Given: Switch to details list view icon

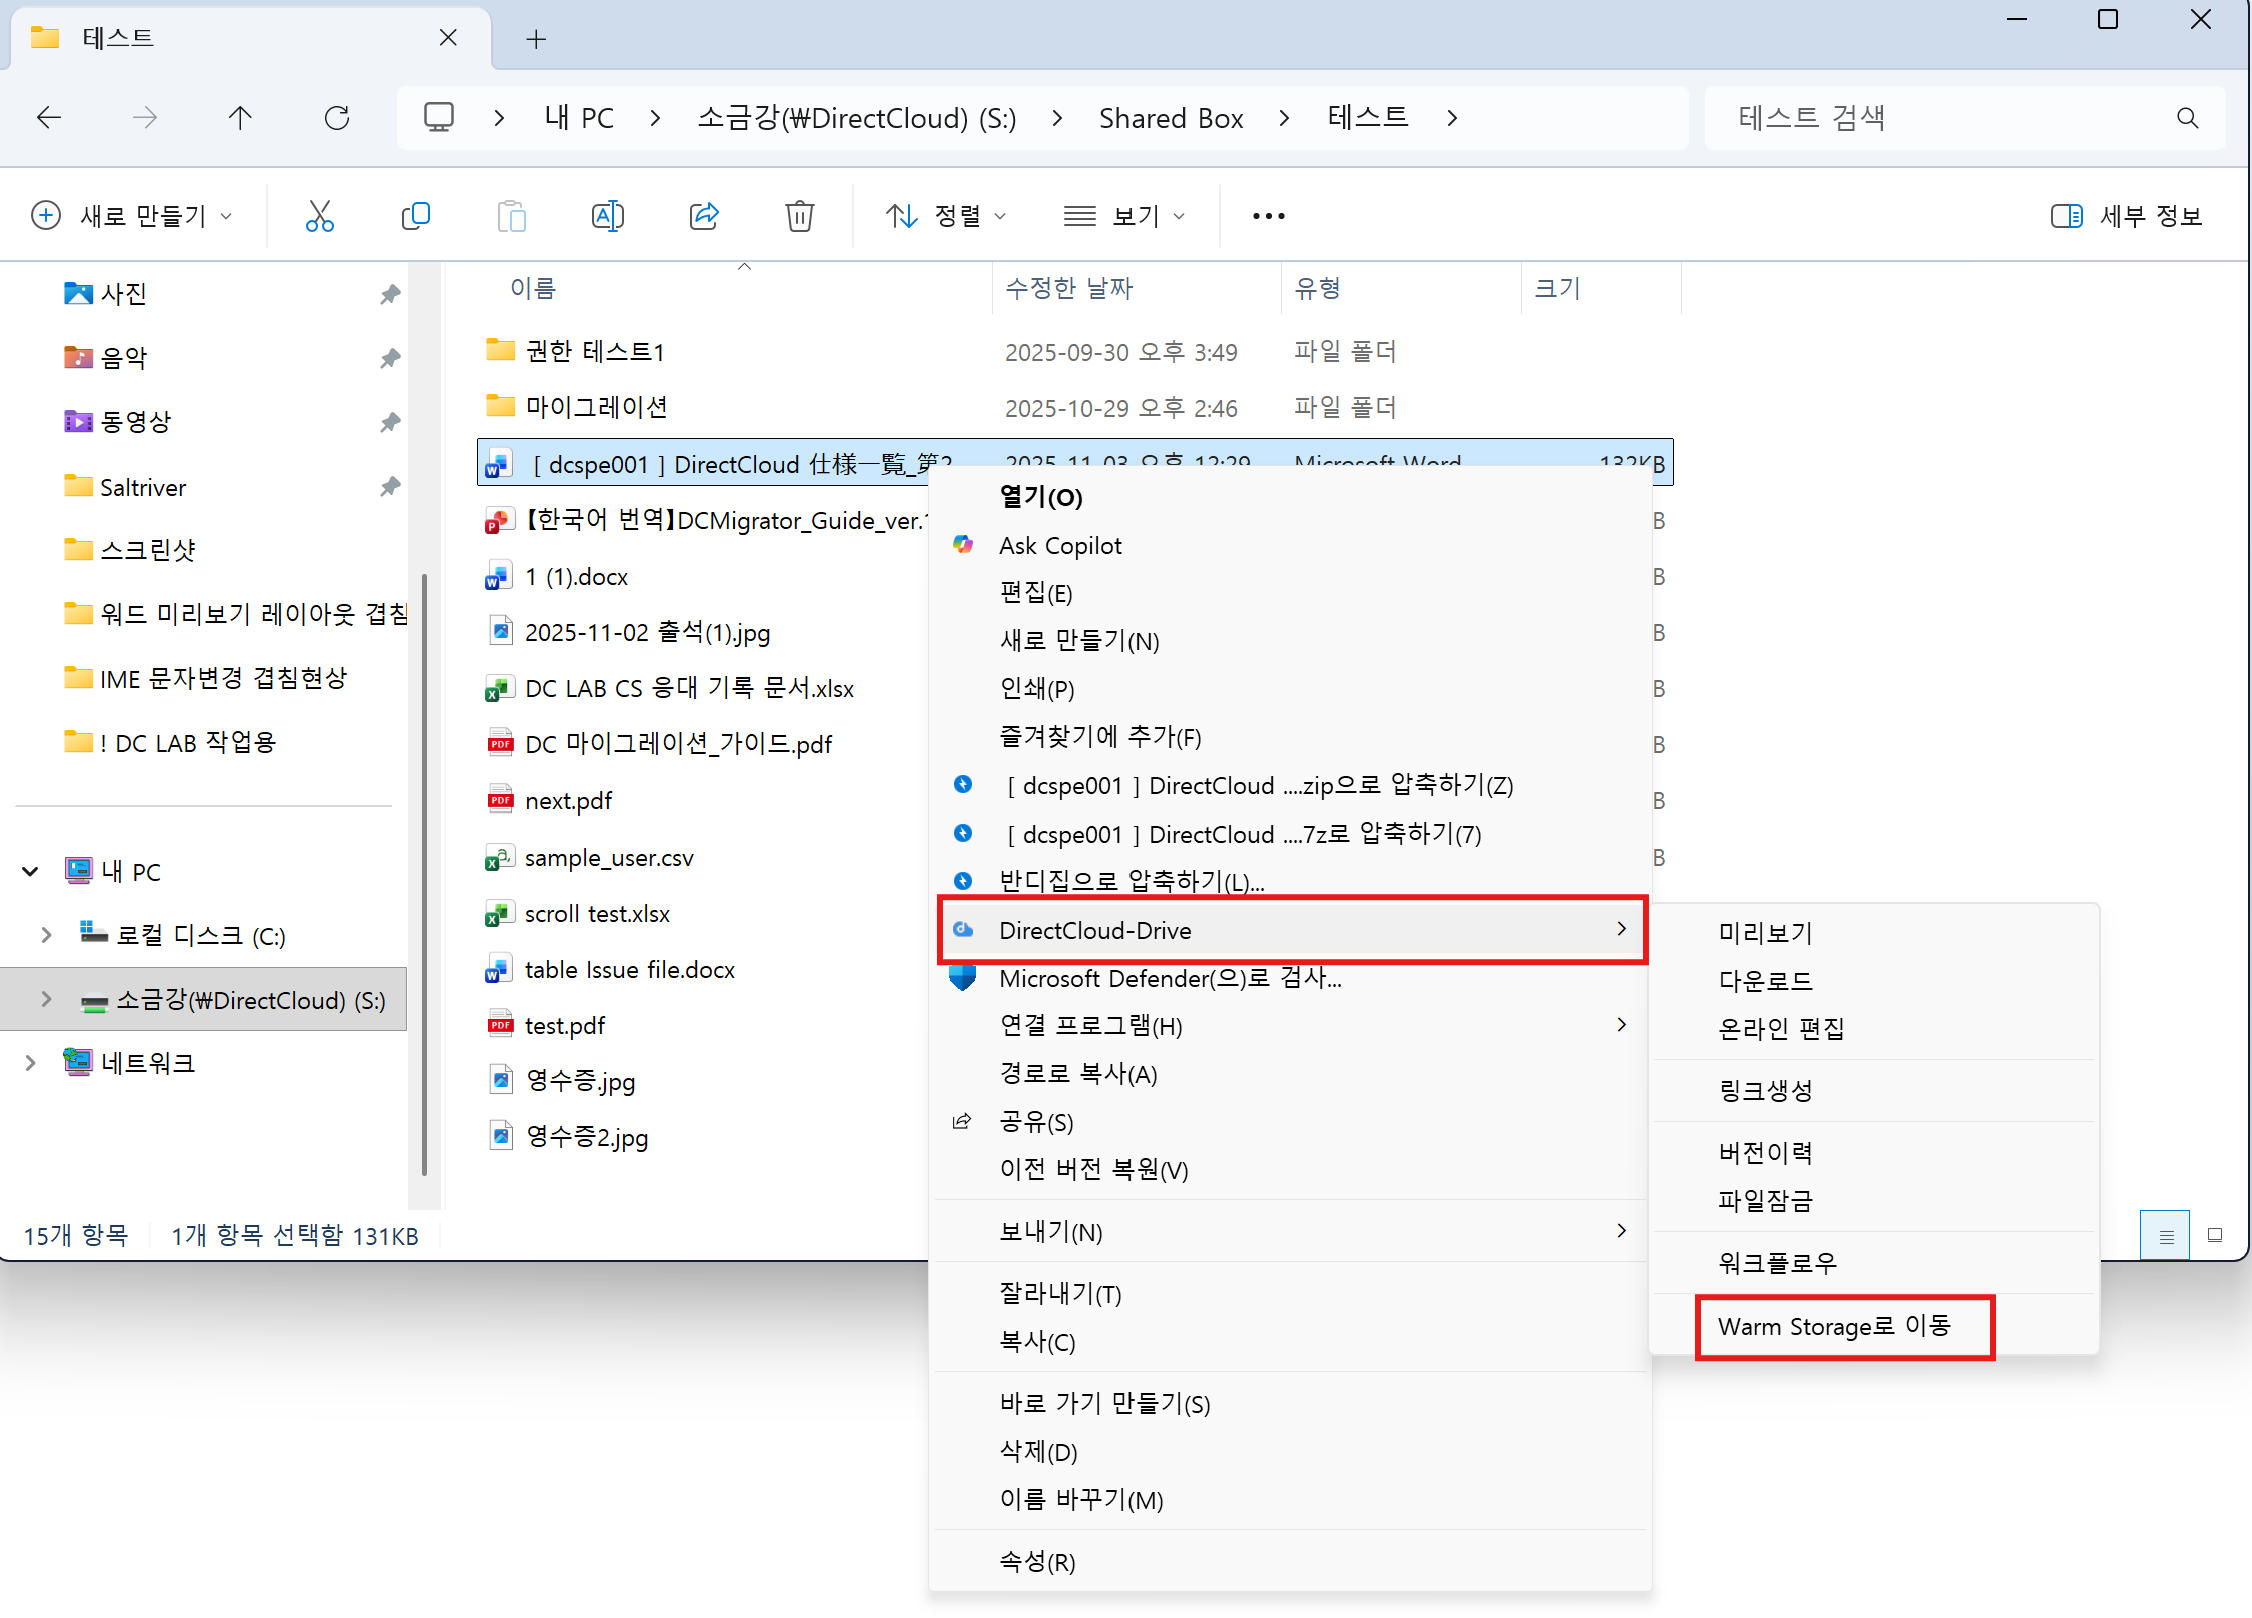Looking at the screenshot, I should tap(2166, 1236).
